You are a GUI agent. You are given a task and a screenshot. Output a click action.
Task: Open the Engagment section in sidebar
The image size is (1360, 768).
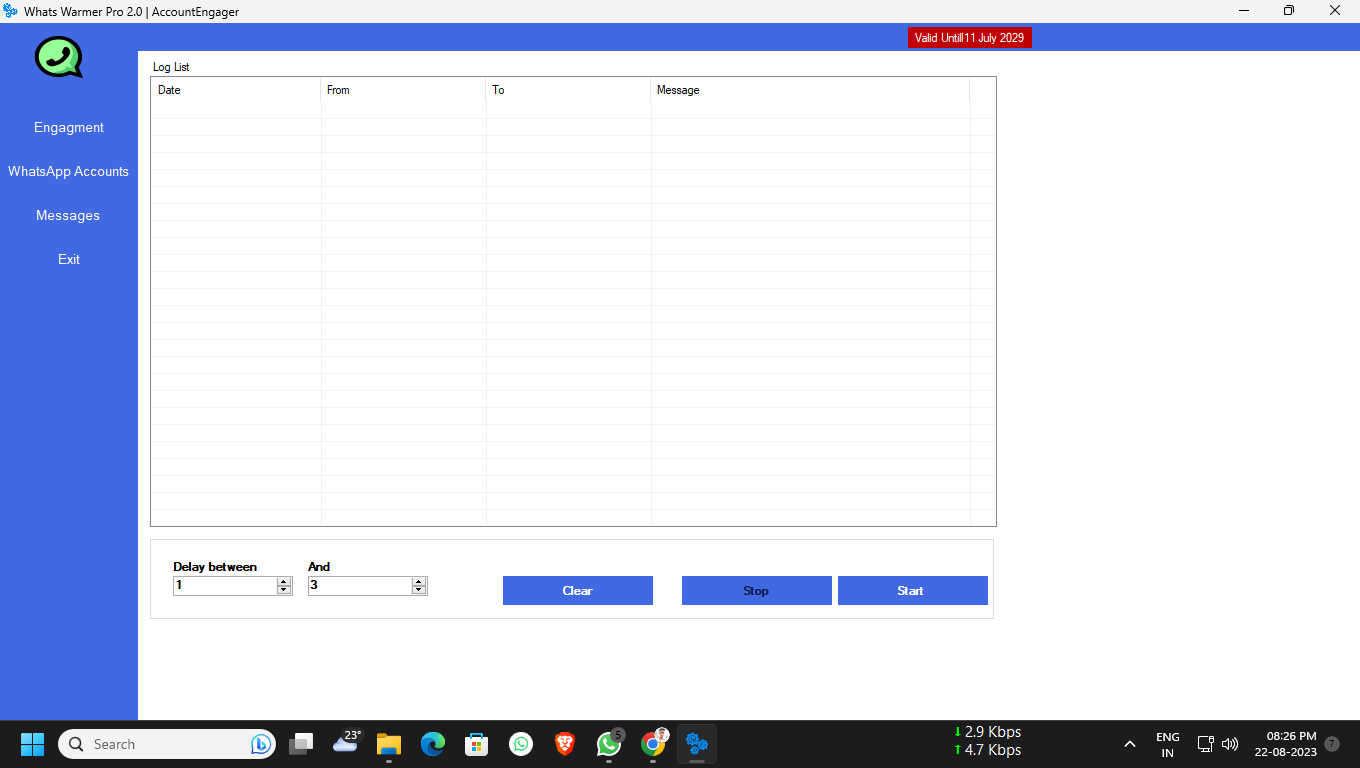pos(69,127)
